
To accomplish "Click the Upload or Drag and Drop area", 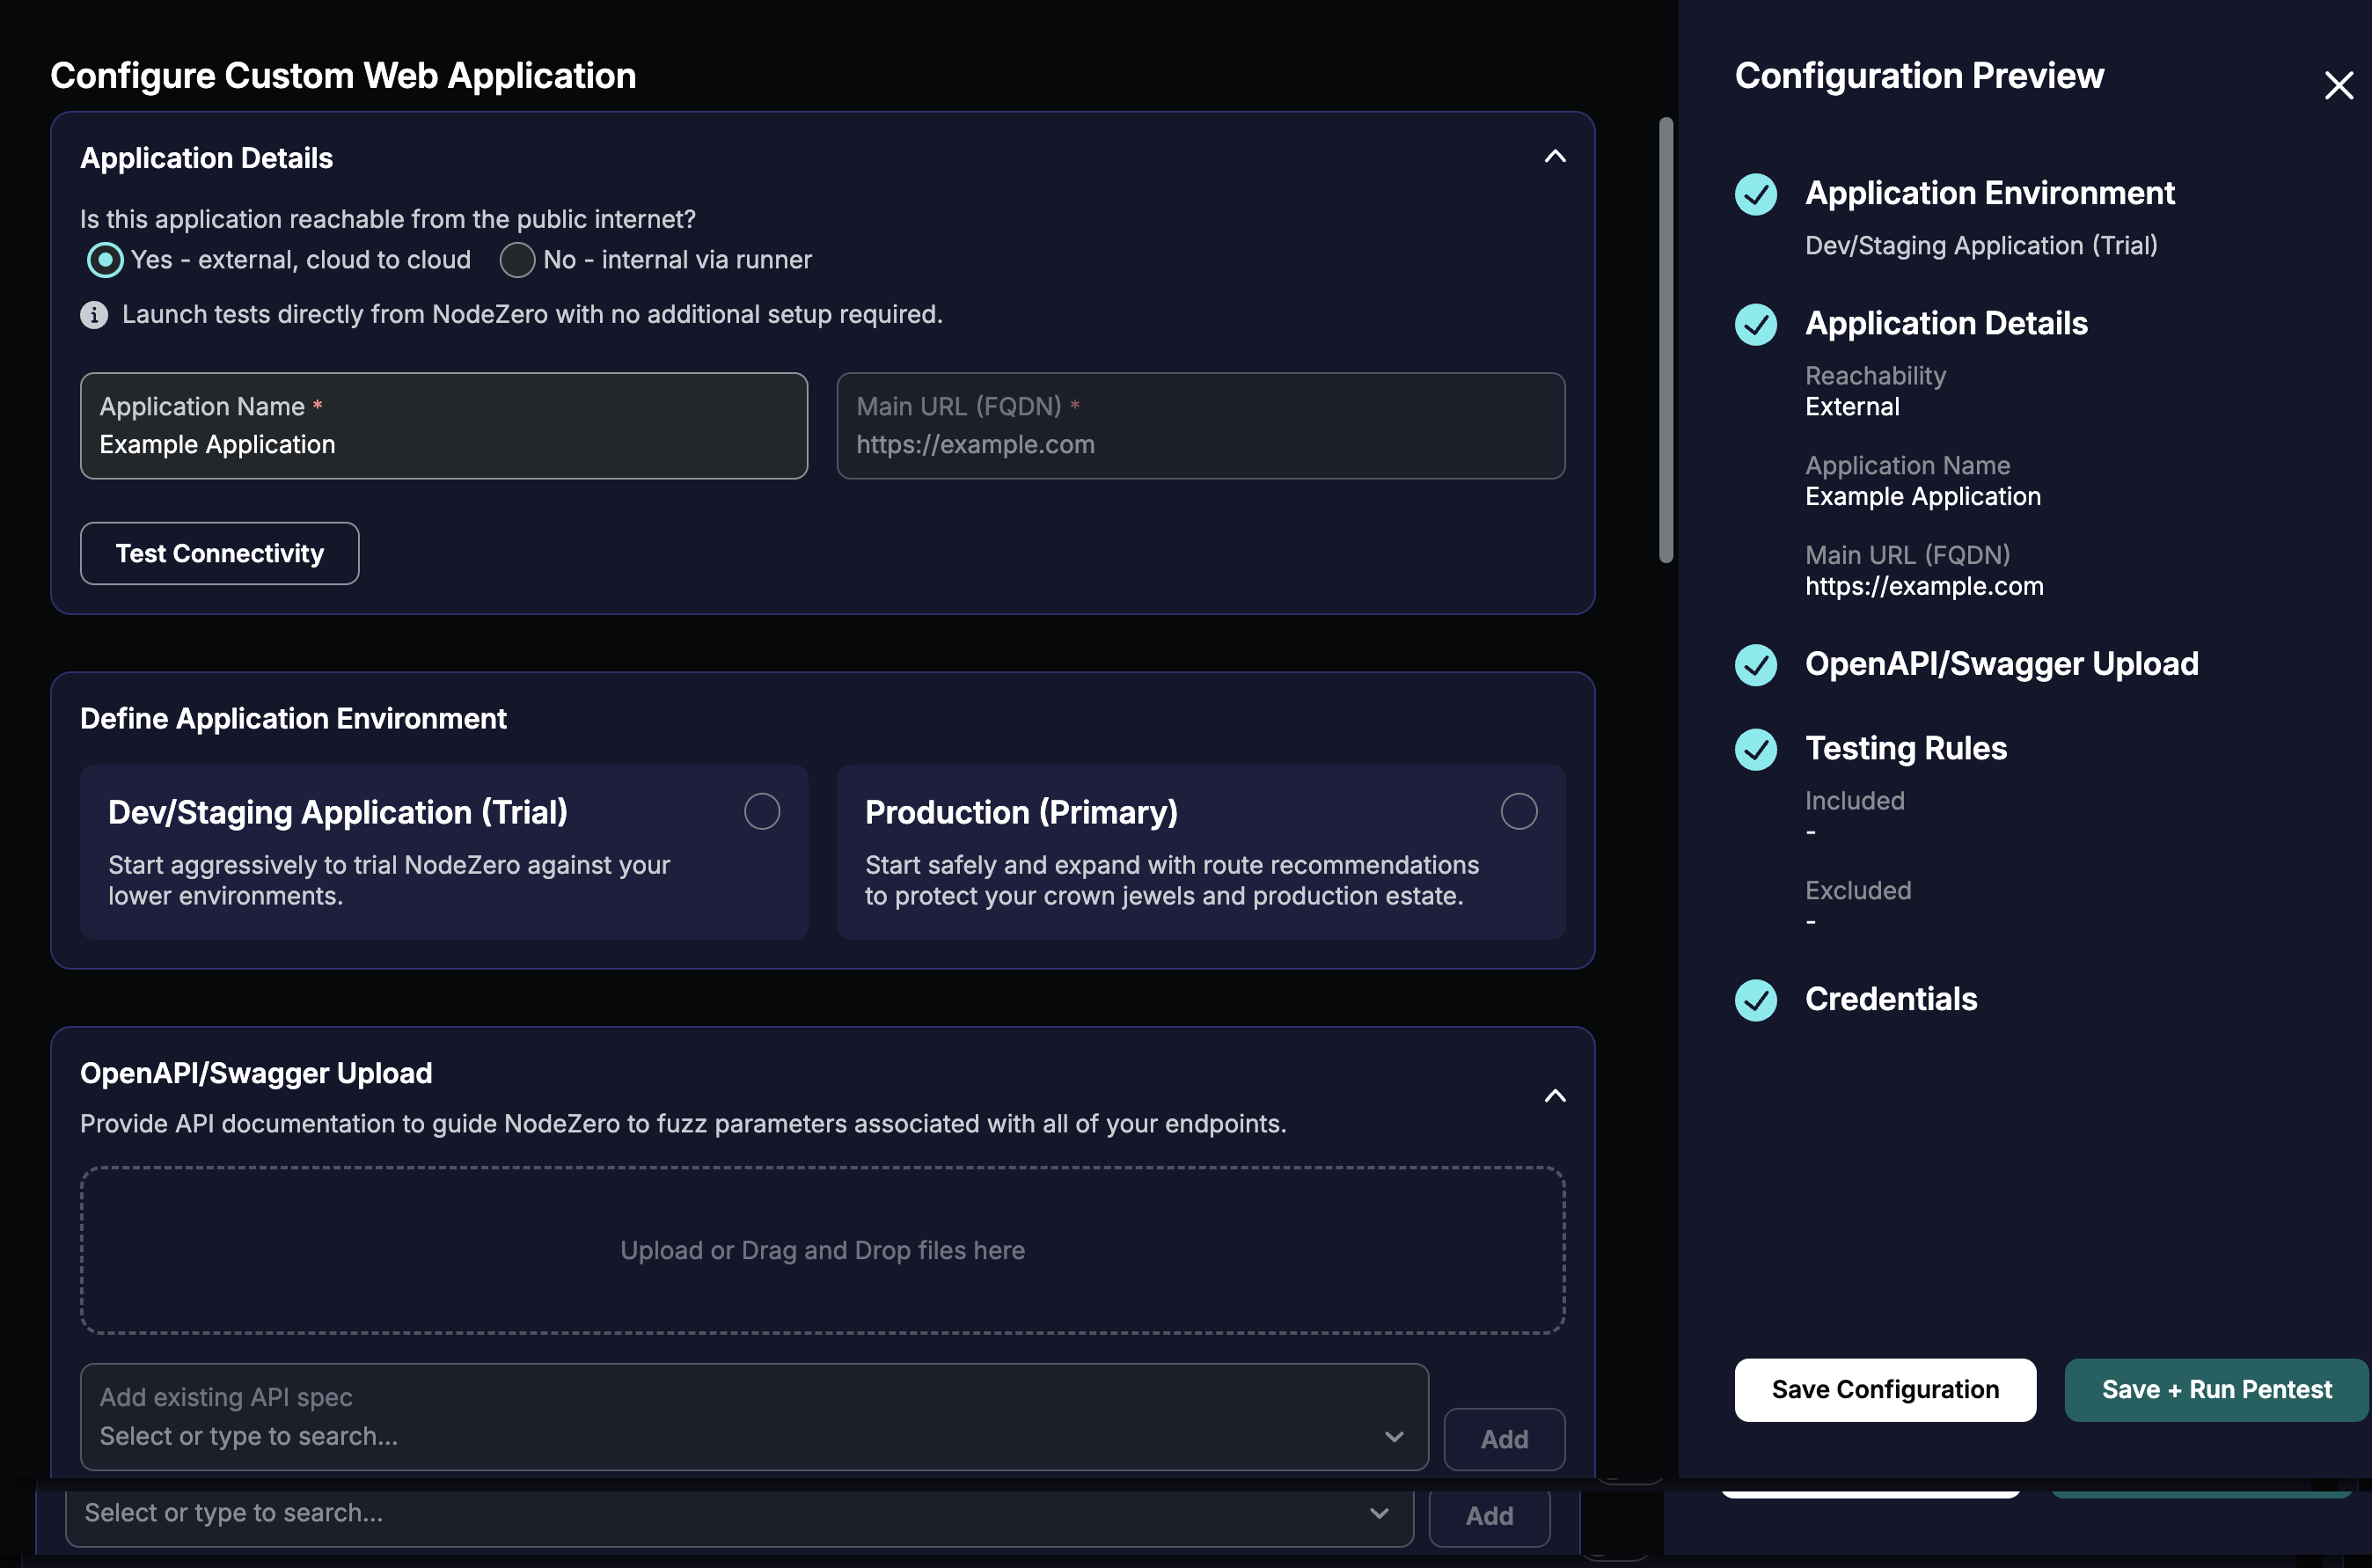I will [822, 1250].
